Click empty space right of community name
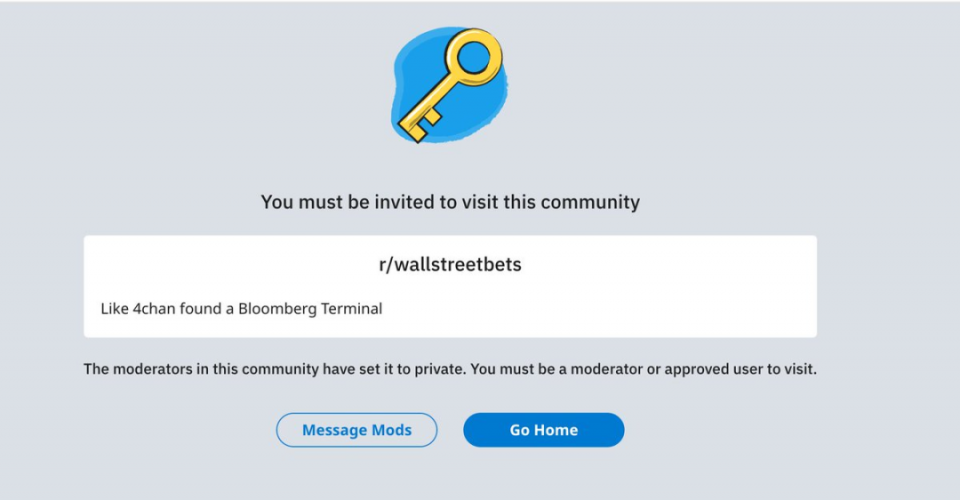 point(680,265)
